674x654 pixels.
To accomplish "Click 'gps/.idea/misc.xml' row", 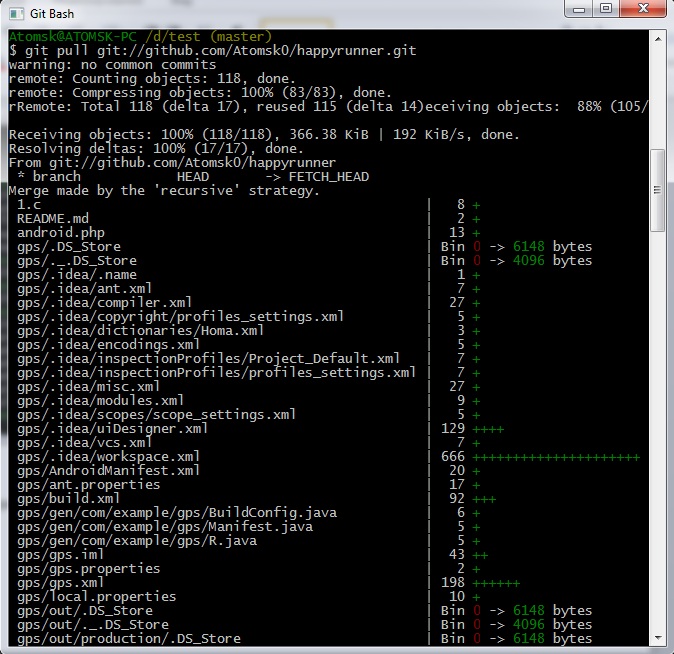I will (x=249, y=387).
